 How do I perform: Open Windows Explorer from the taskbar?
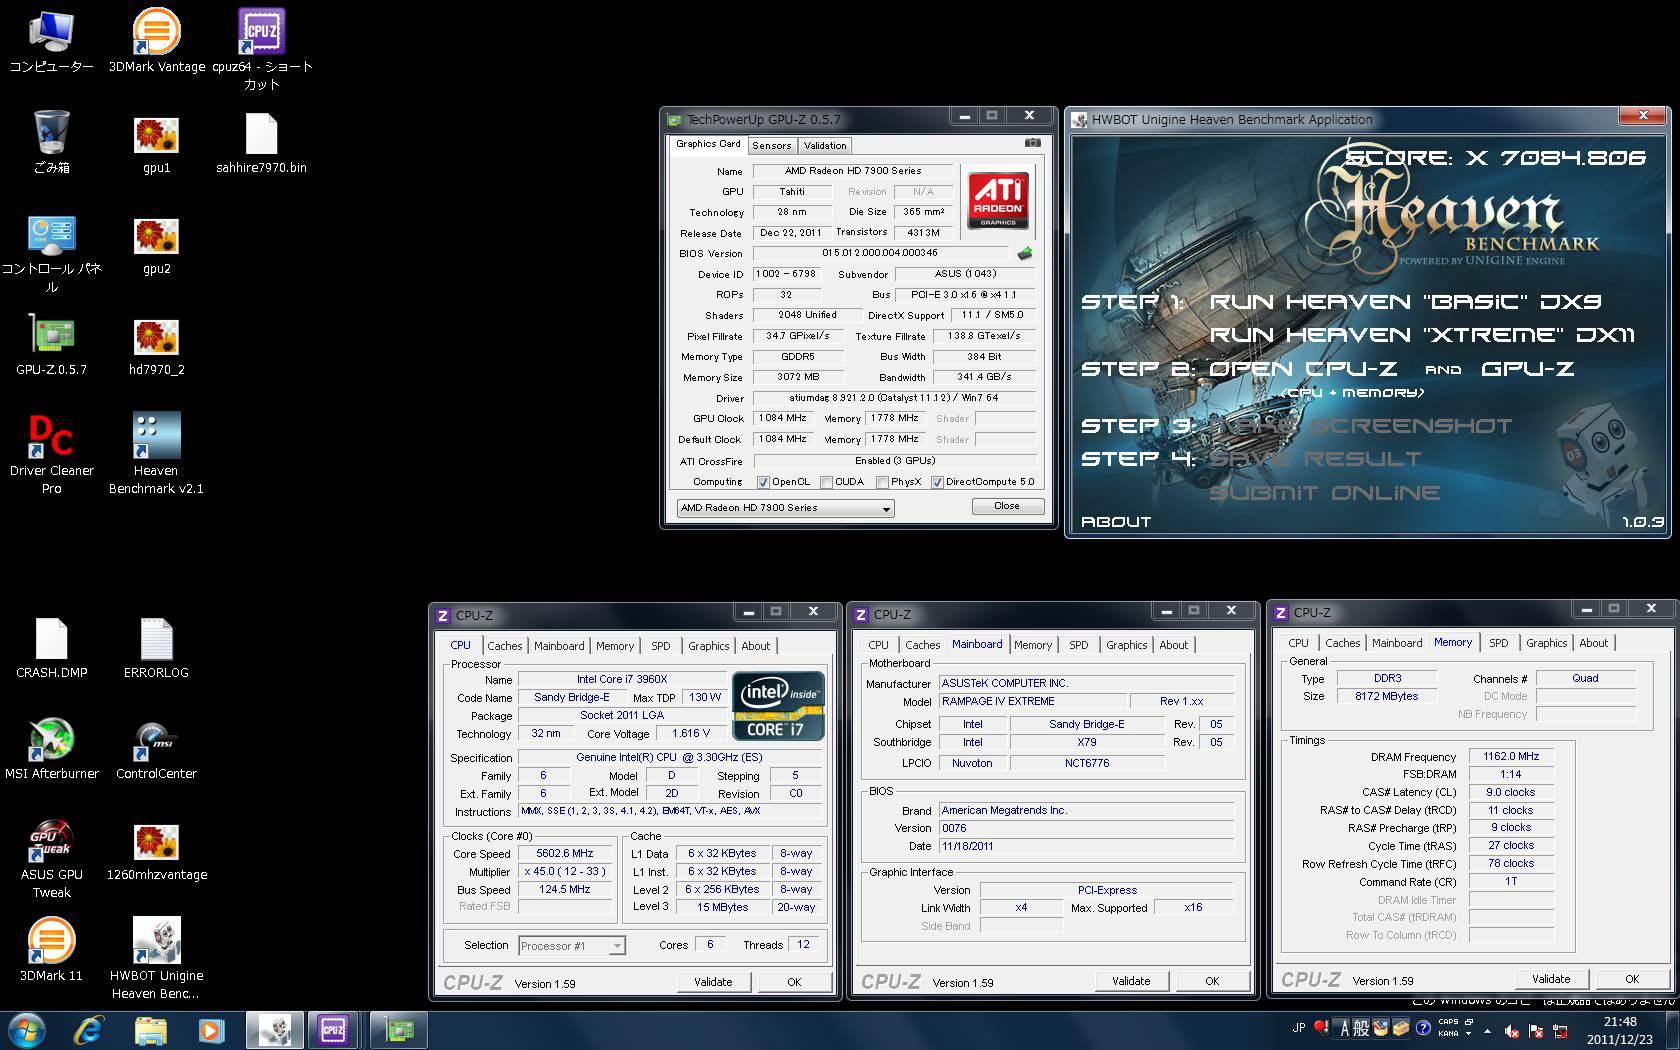point(150,1029)
